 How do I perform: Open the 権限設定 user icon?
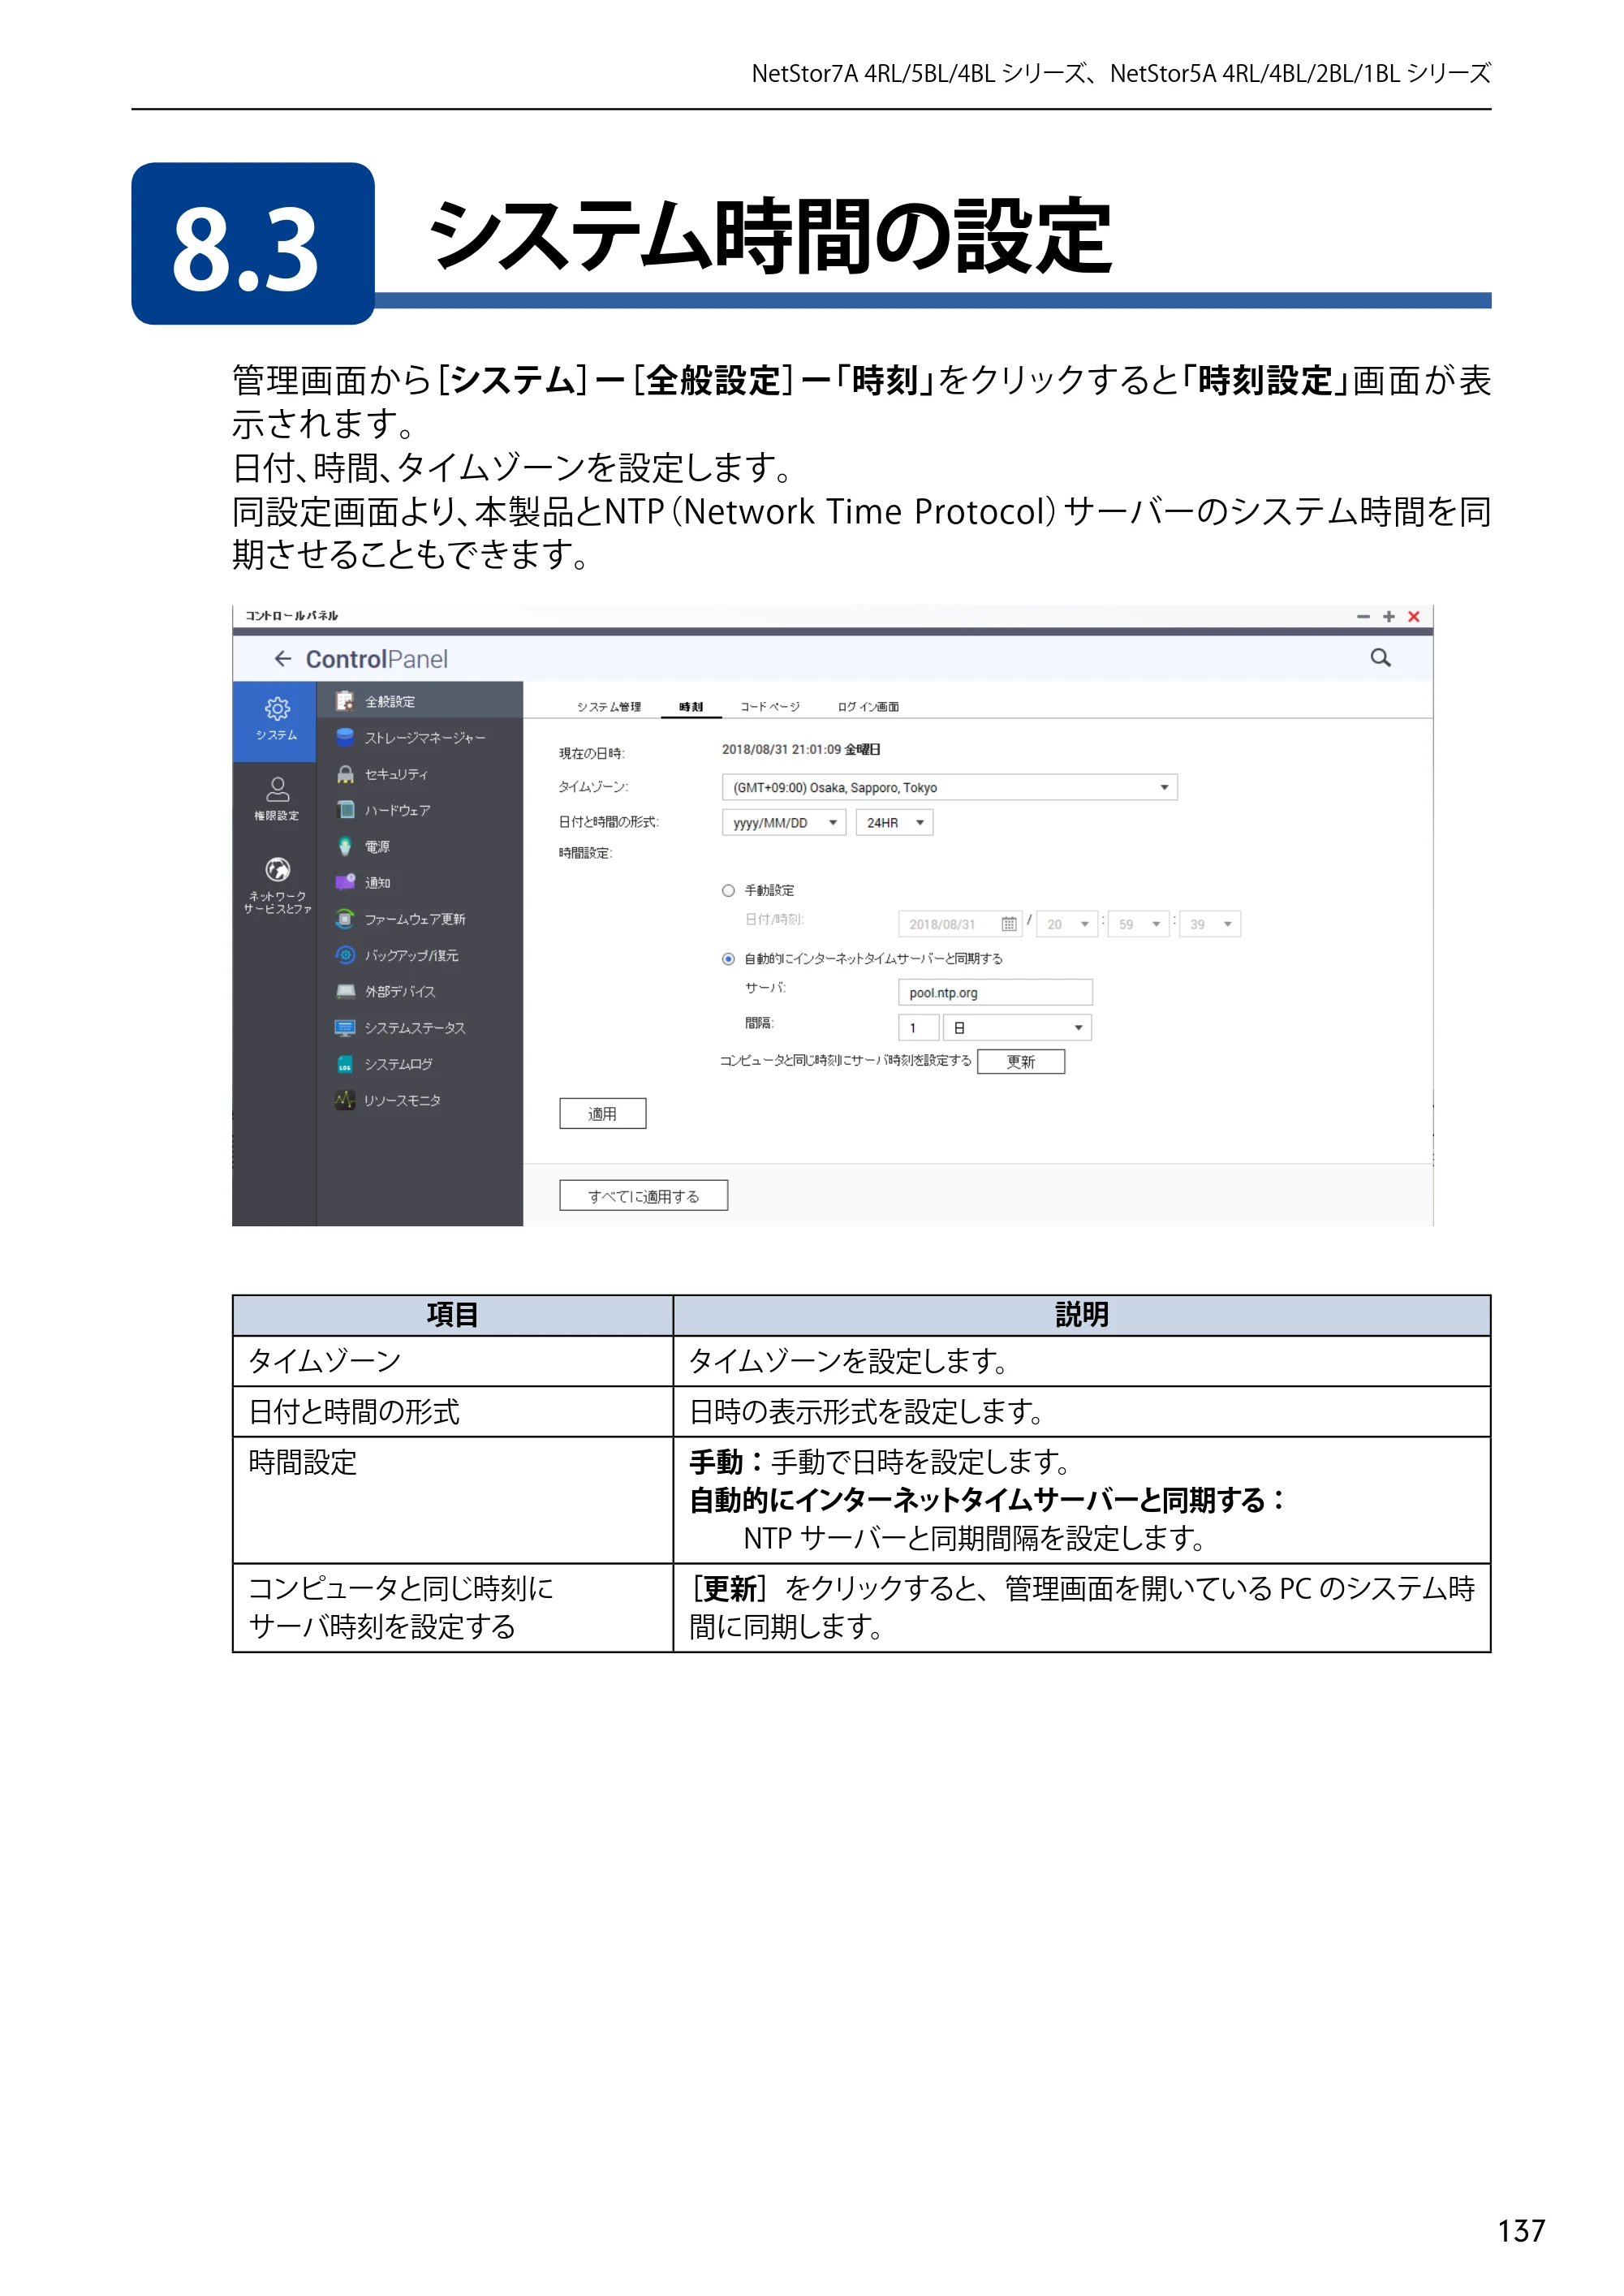pos(277,789)
